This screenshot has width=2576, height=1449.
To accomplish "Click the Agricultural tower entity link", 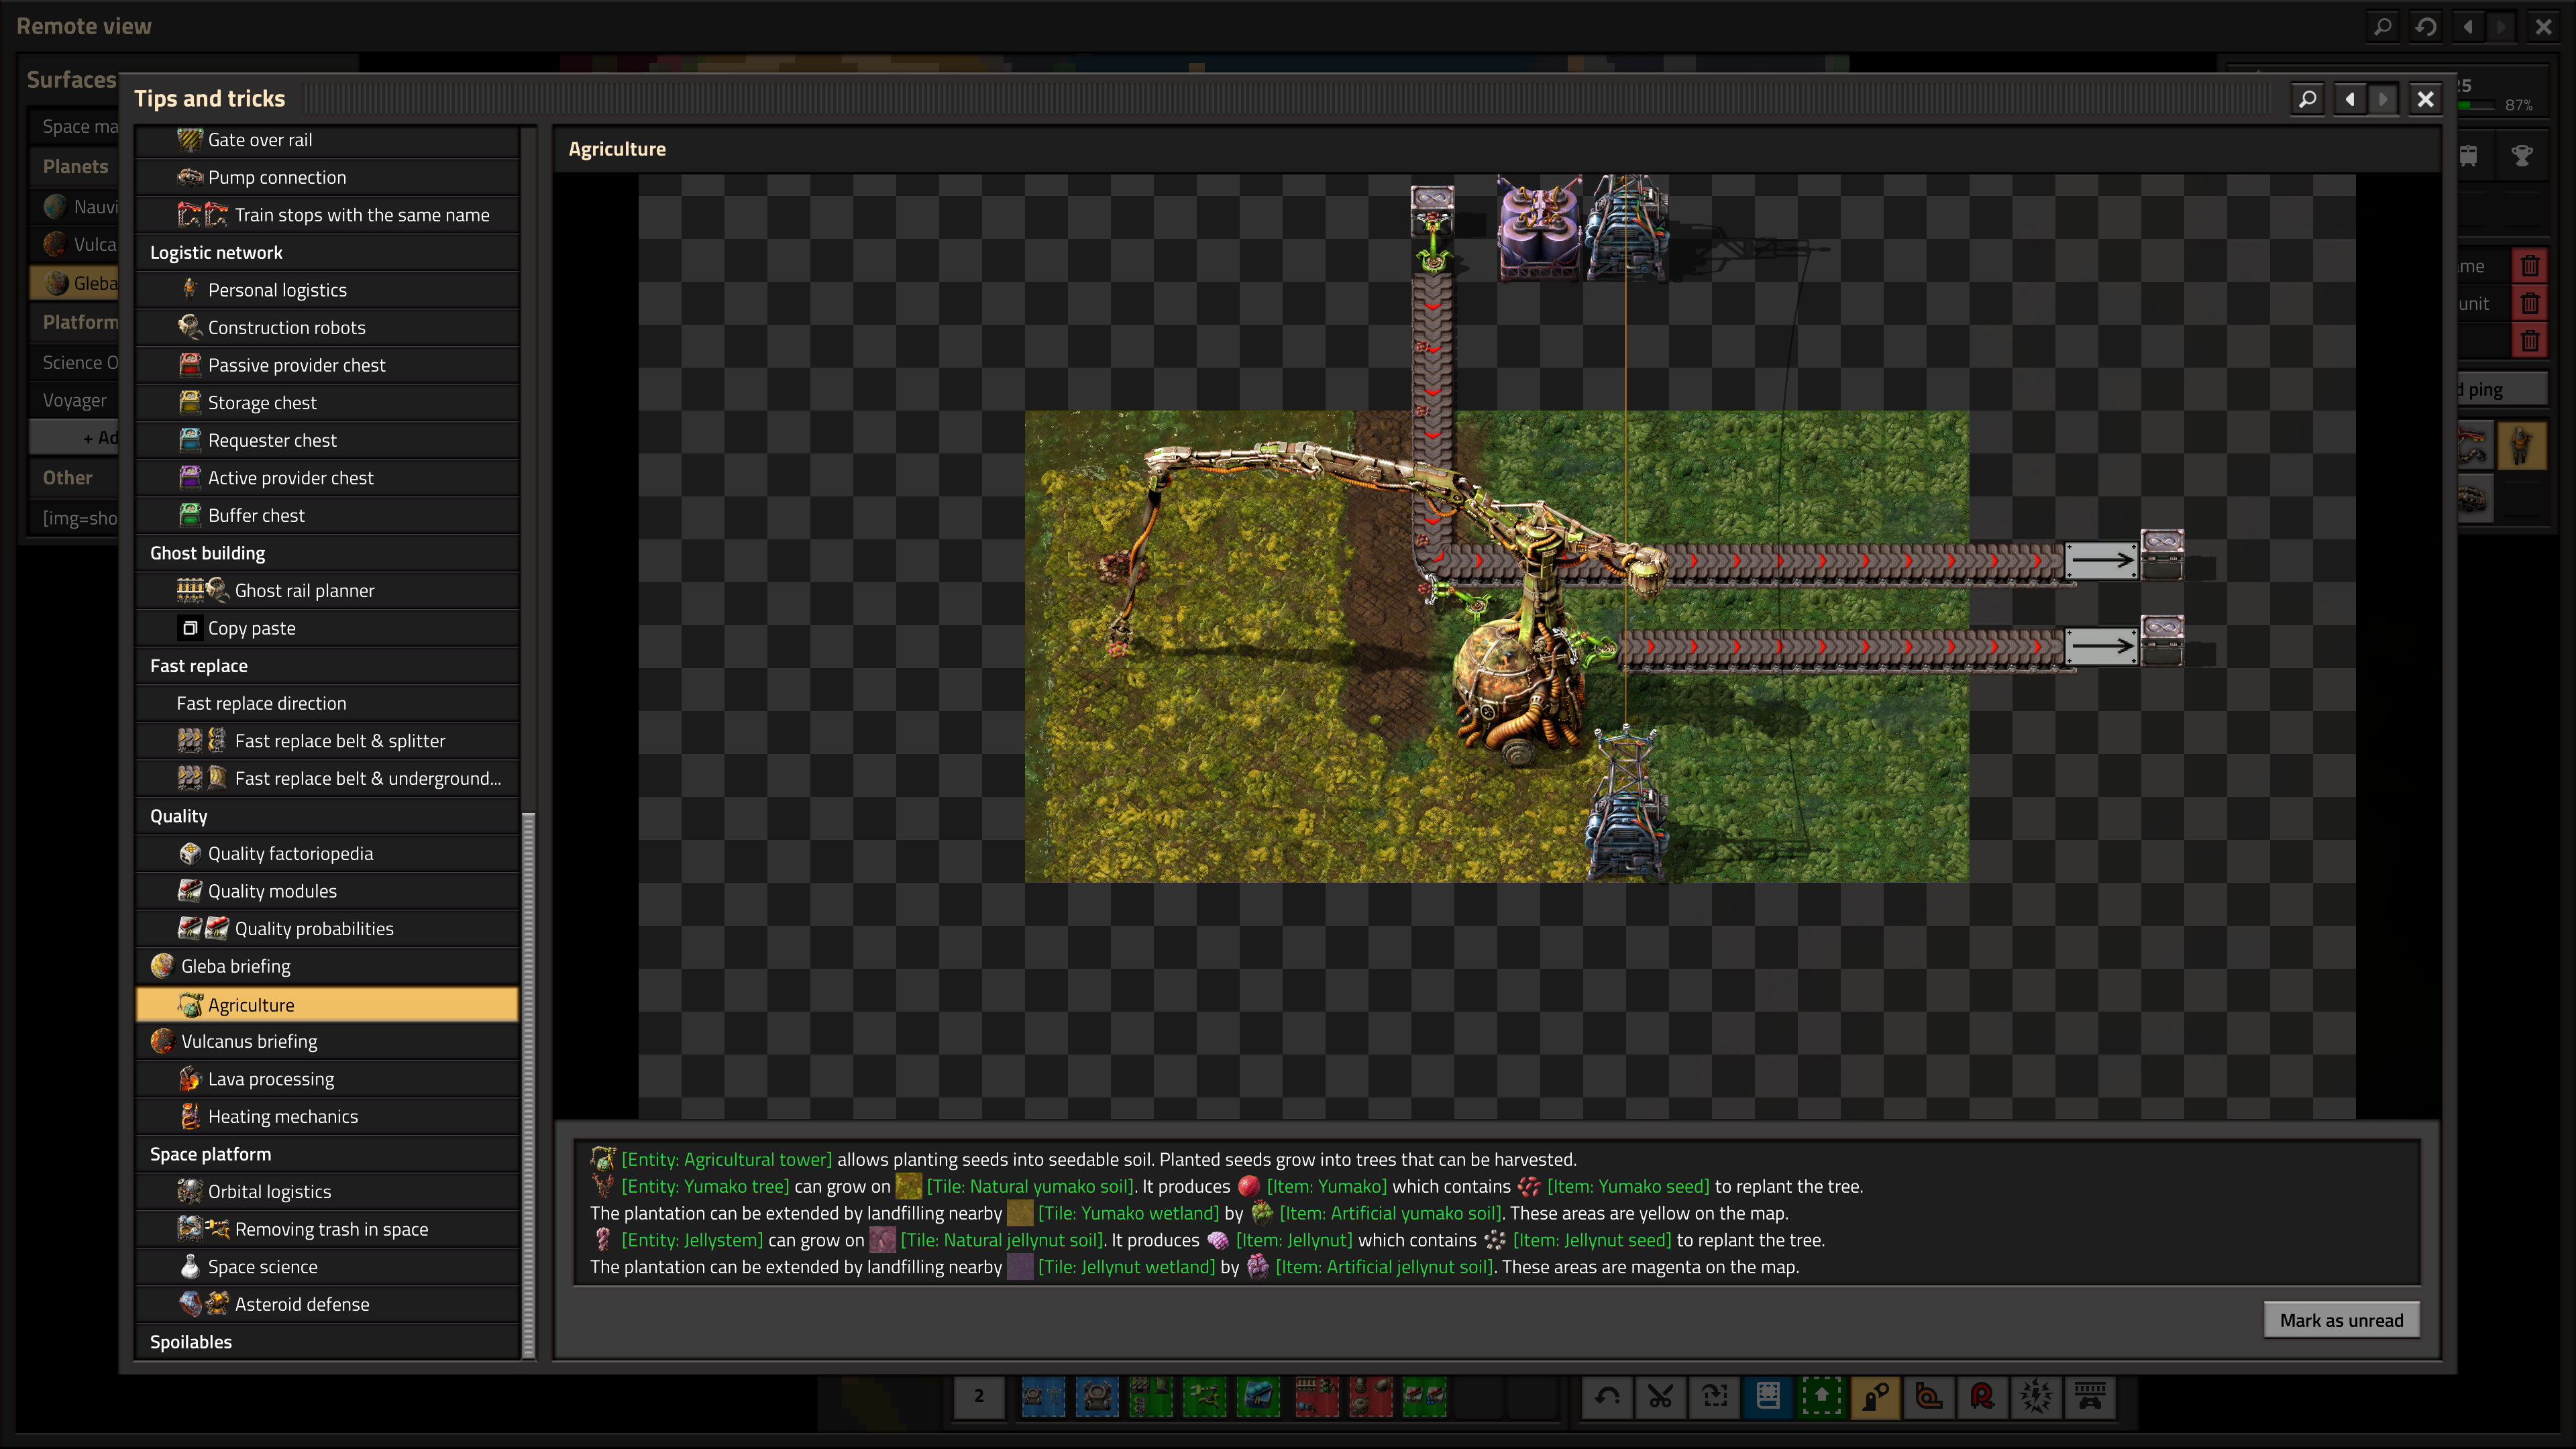I will [726, 1159].
